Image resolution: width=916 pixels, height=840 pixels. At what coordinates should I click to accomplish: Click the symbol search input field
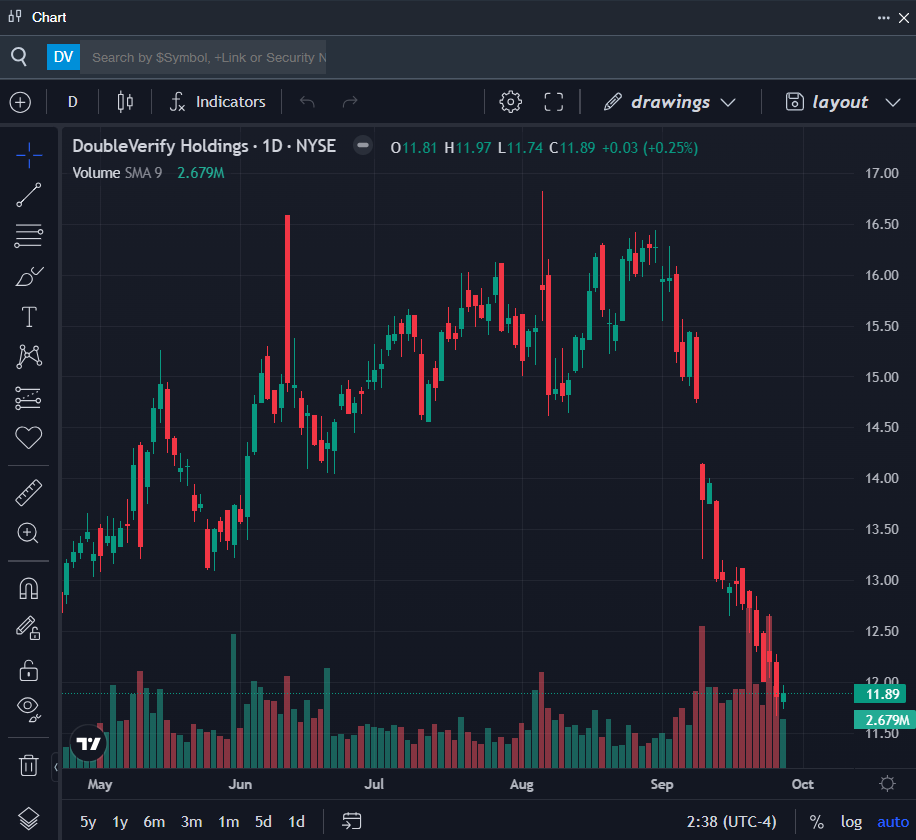pyautogui.click(x=204, y=57)
